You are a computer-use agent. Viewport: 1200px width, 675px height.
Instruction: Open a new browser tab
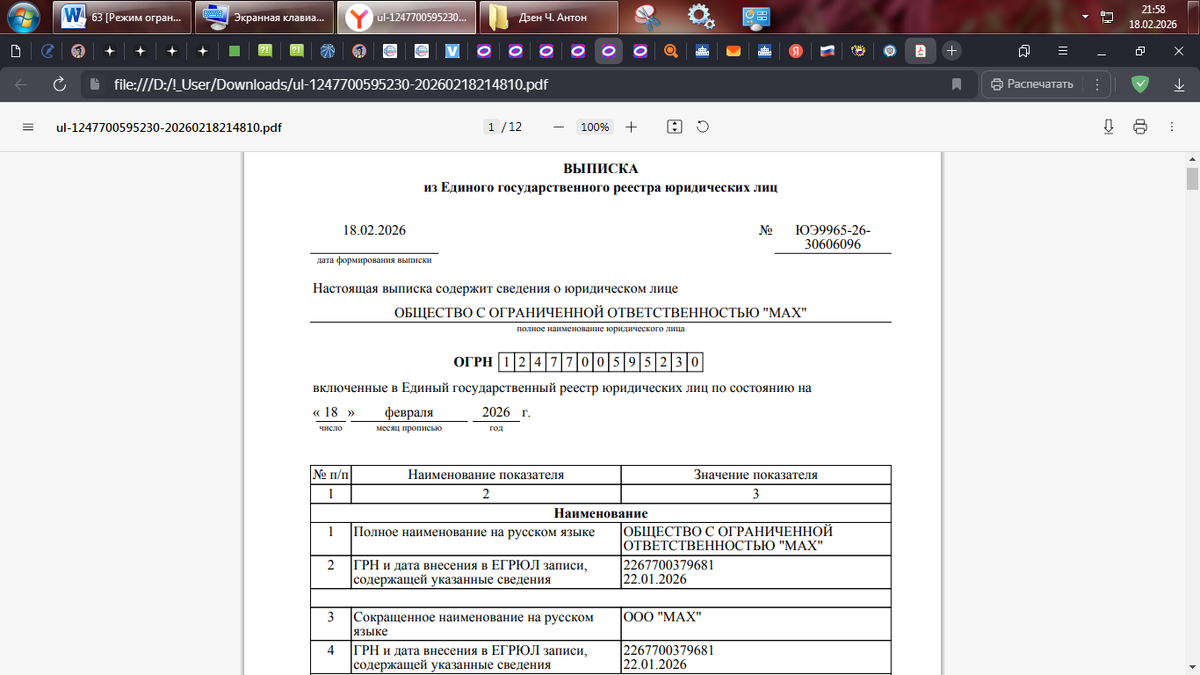click(x=952, y=50)
